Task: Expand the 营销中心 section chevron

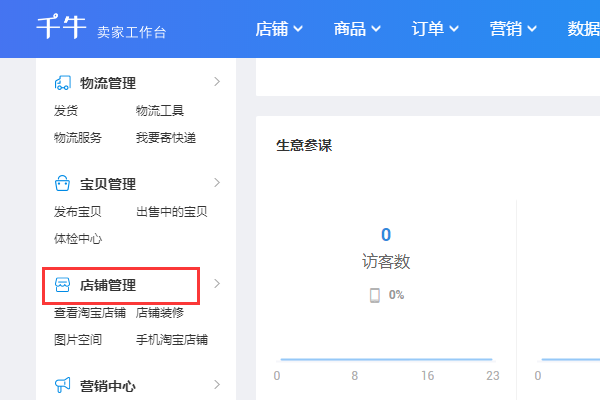Action: coord(217,384)
